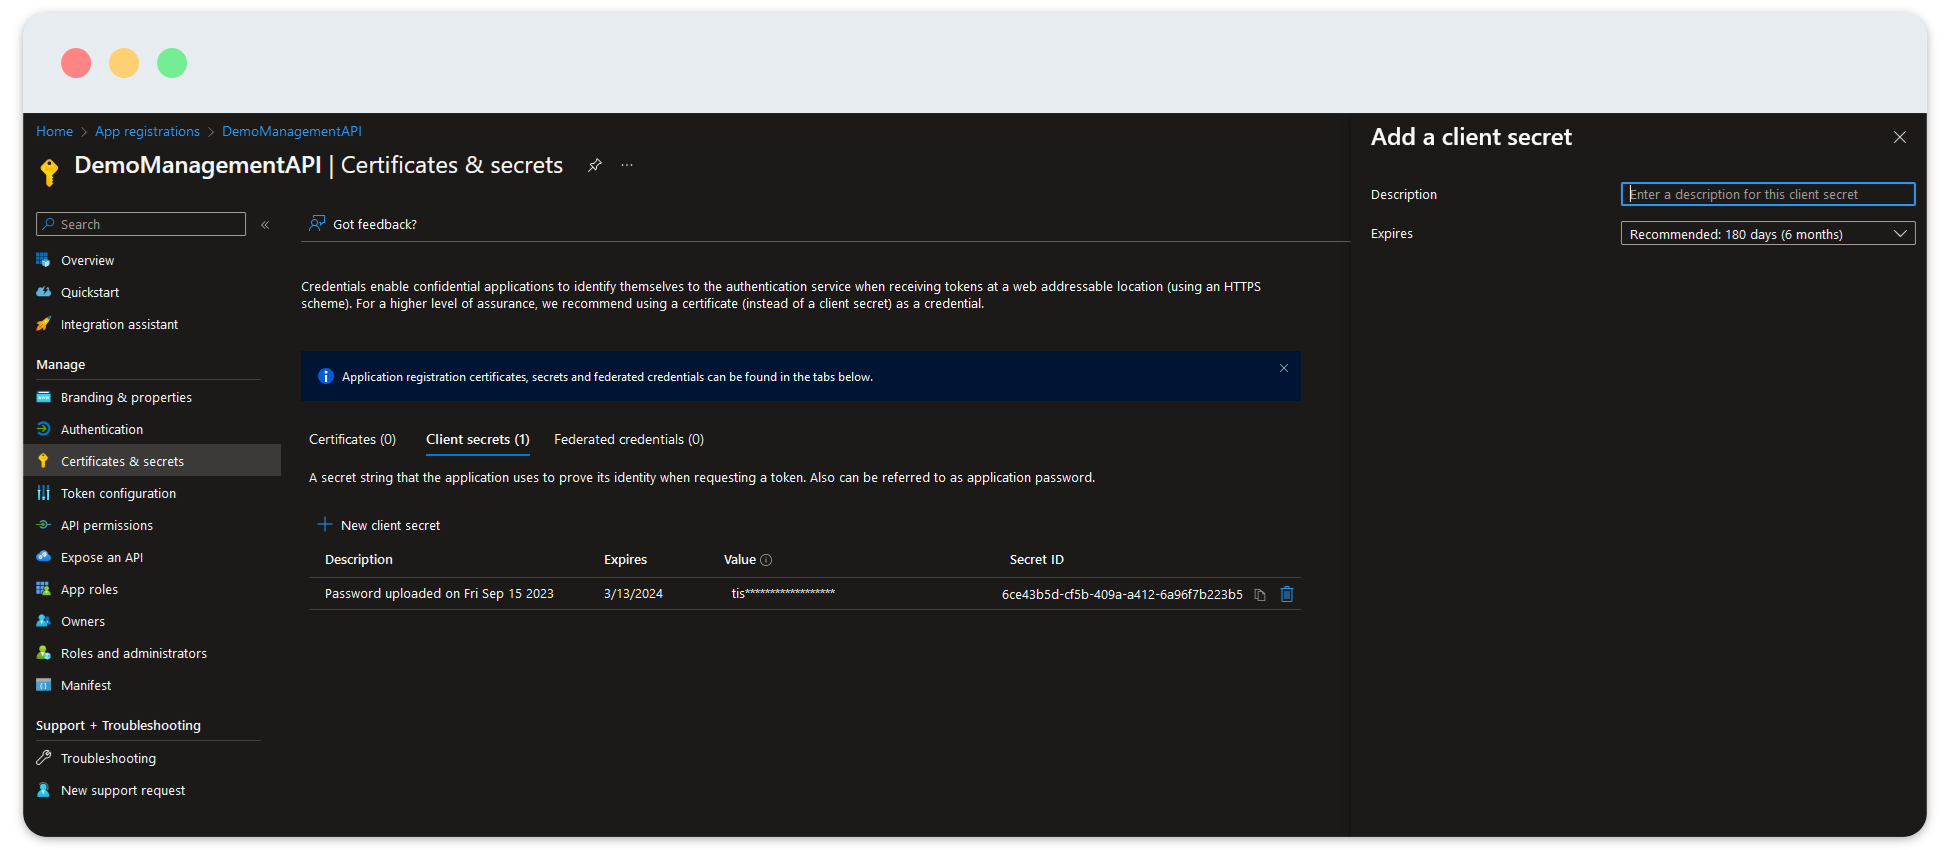The height and width of the screenshot is (850, 1950).
Task: Click the Roles and administrators icon
Action: [x=43, y=653]
